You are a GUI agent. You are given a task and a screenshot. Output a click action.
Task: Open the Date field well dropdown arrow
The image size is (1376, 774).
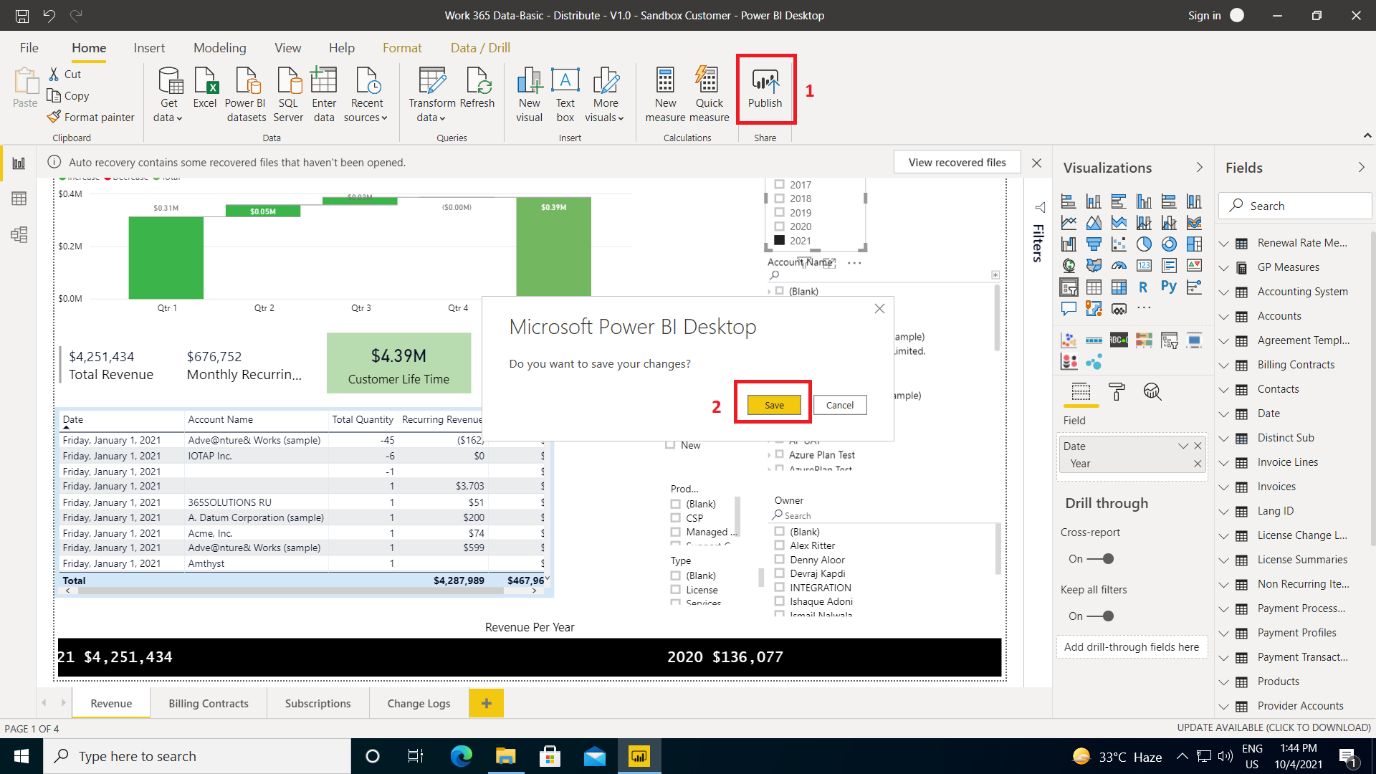[x=1183, y=446]
